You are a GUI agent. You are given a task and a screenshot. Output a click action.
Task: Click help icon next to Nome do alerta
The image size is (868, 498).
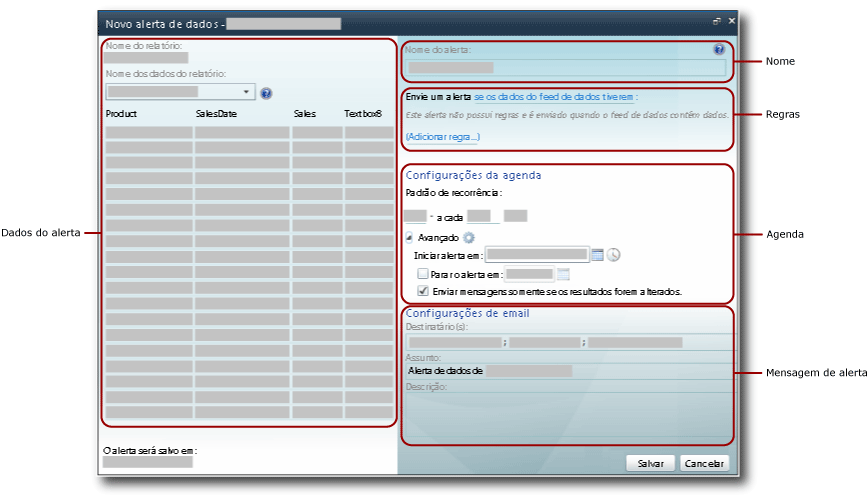tap(718, 49)
